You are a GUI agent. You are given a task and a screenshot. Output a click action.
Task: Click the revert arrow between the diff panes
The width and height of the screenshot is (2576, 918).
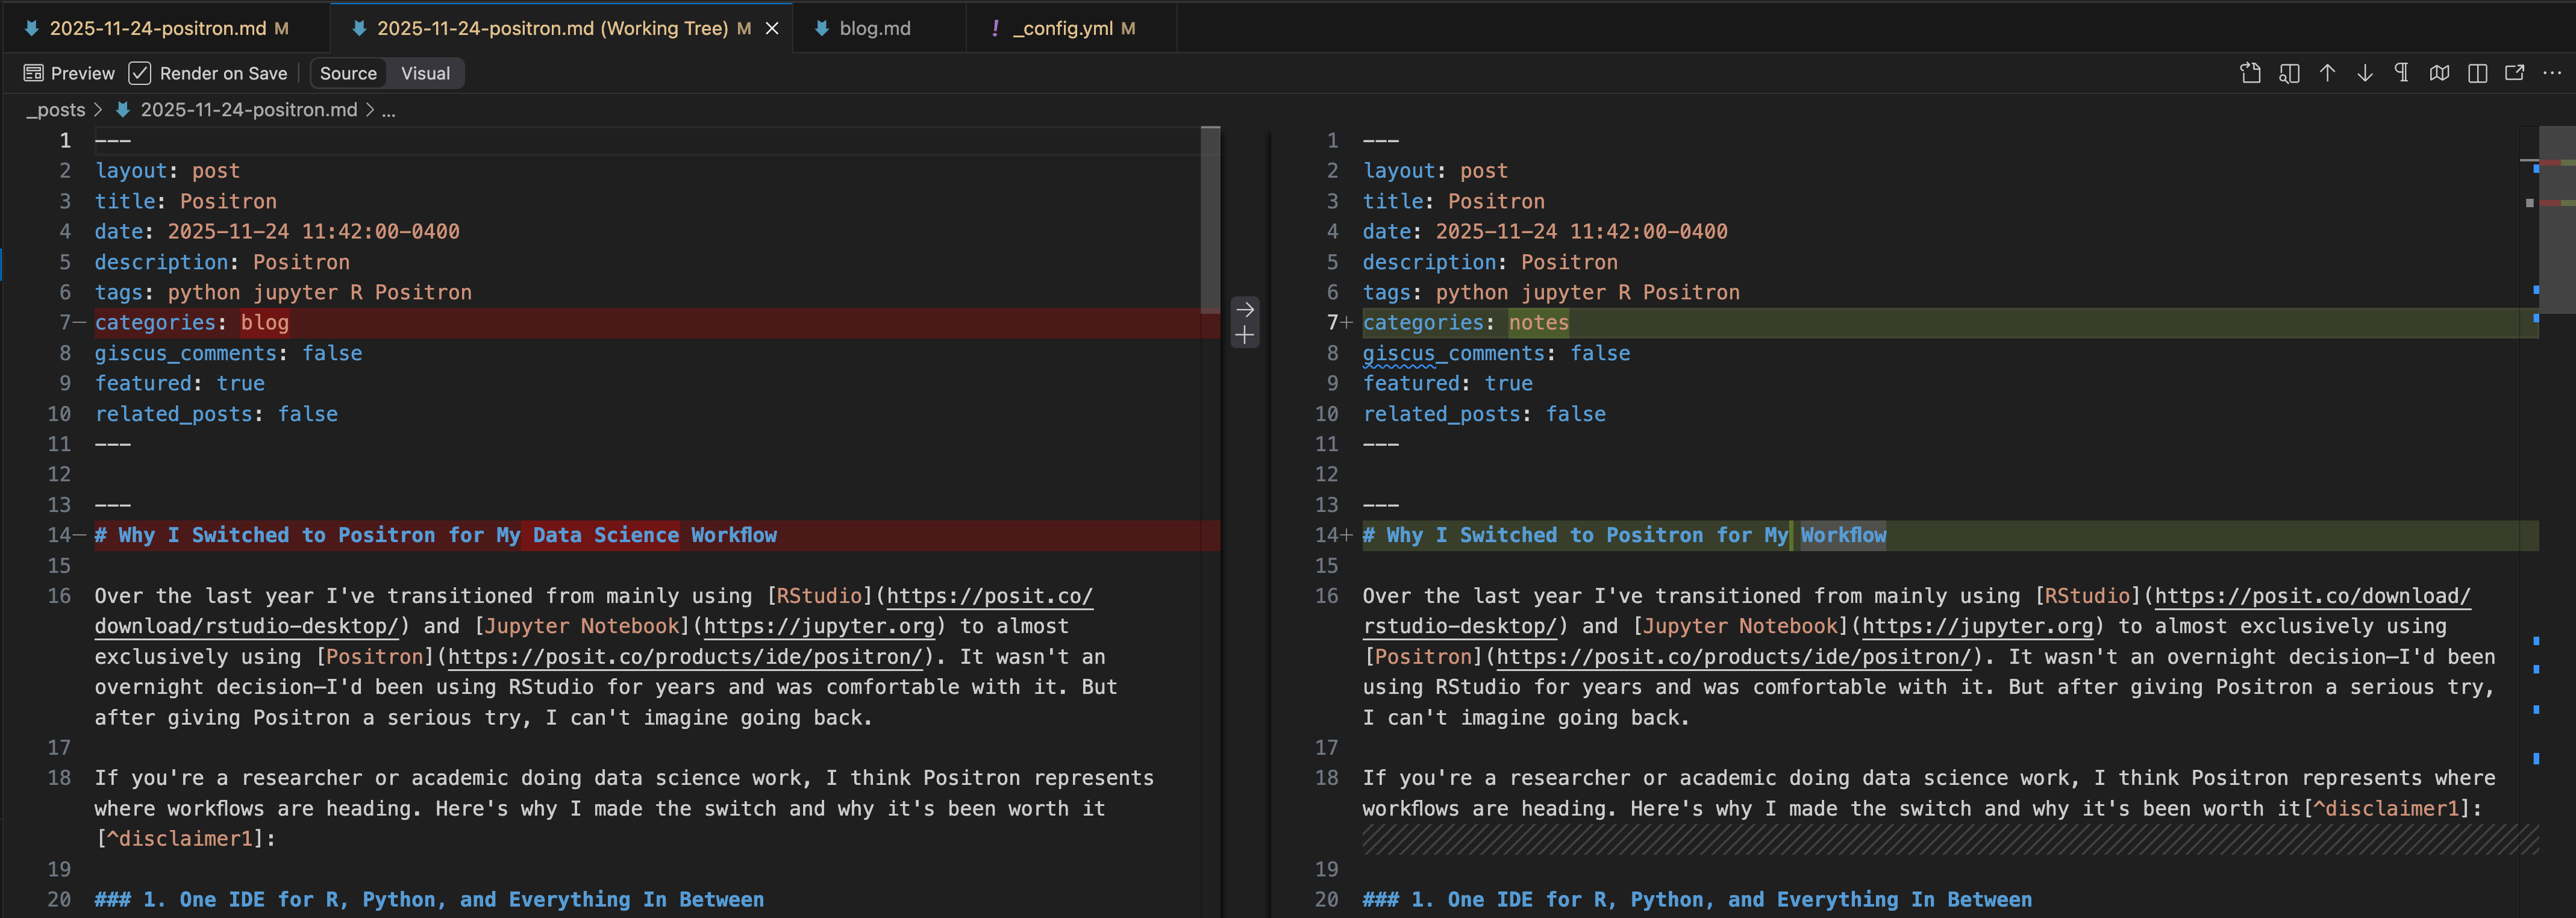(1245, 309)
